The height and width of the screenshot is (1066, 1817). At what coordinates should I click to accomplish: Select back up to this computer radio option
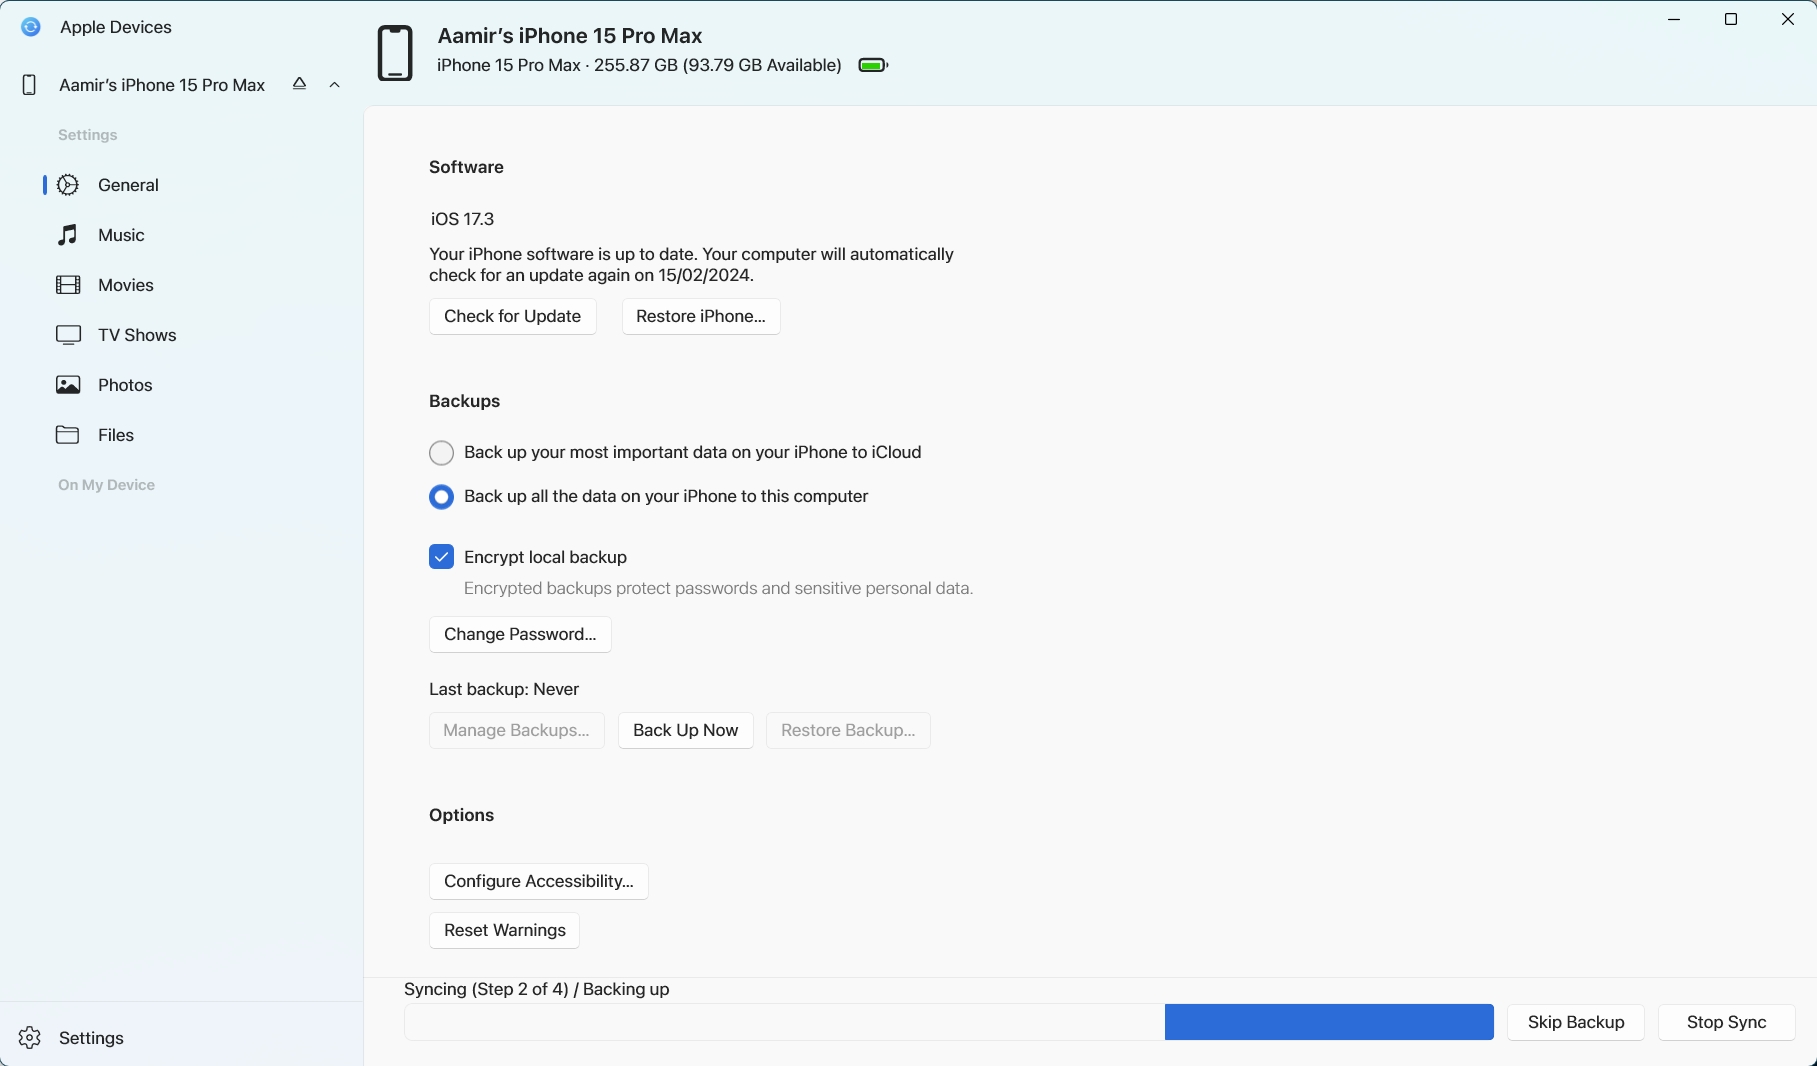(x=441, y=497)
